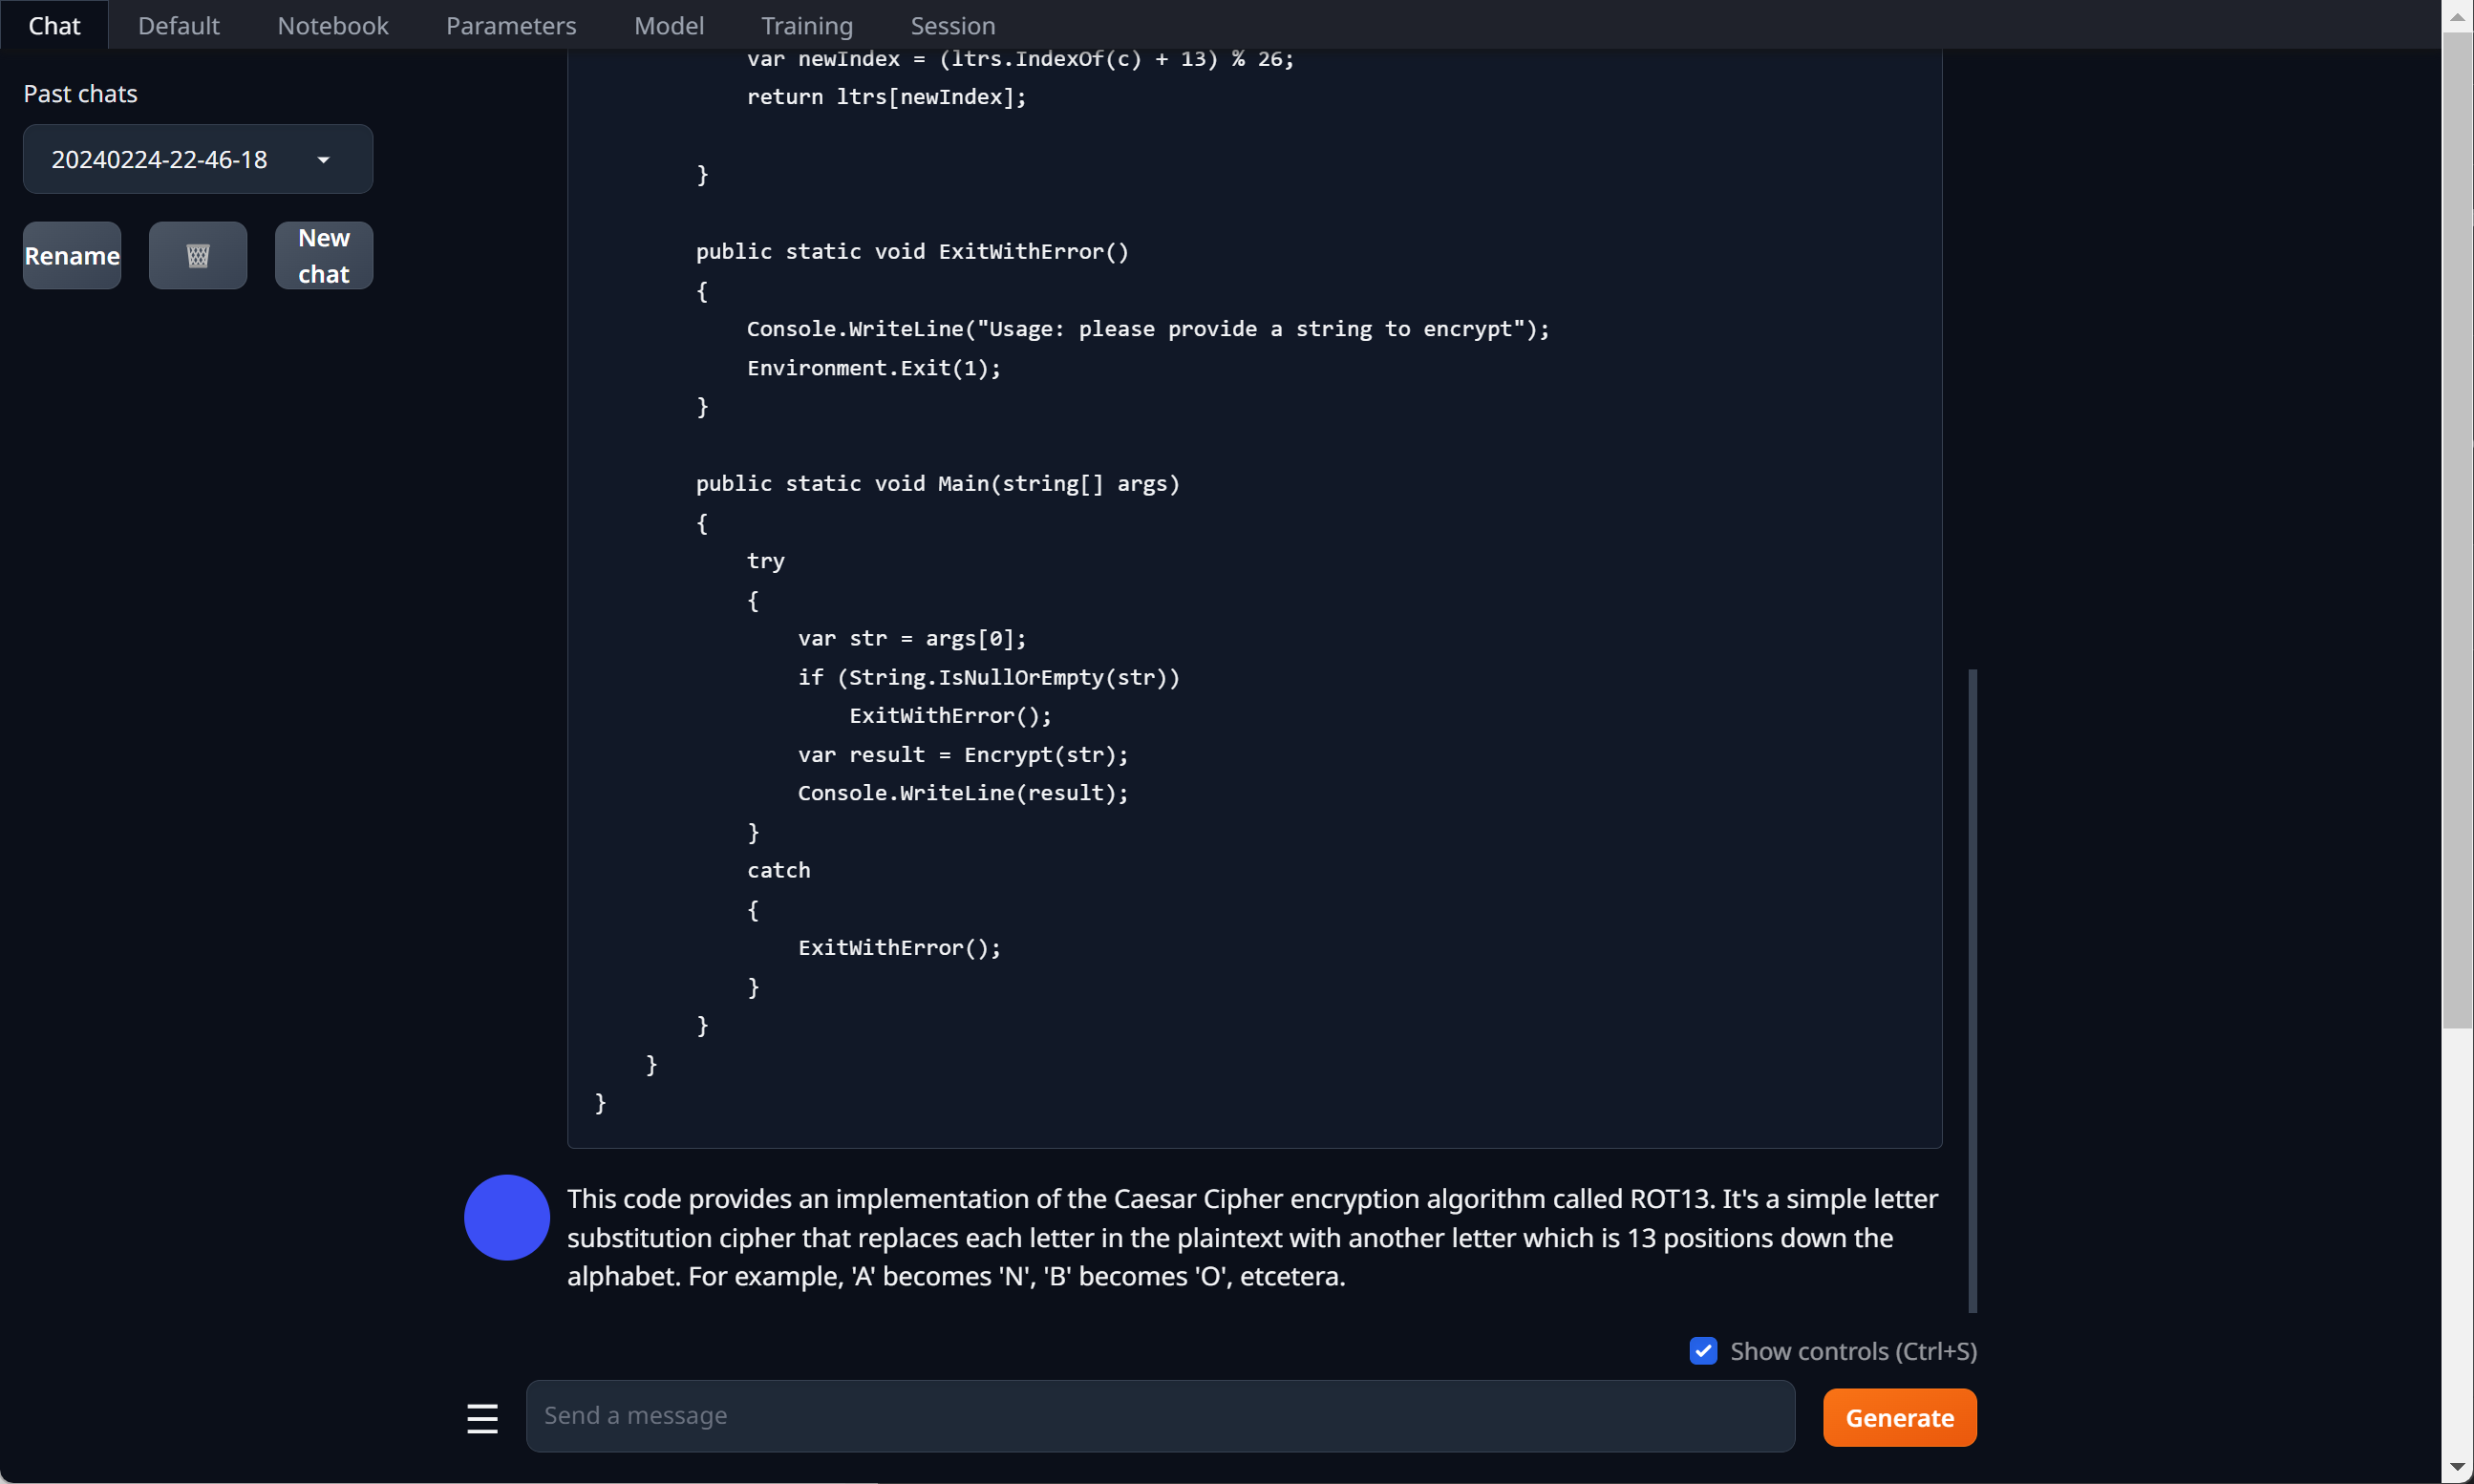Viewport: 2474px width, 1484px height.
Task: Open the Parameters tab
Action: click(510, 25)
